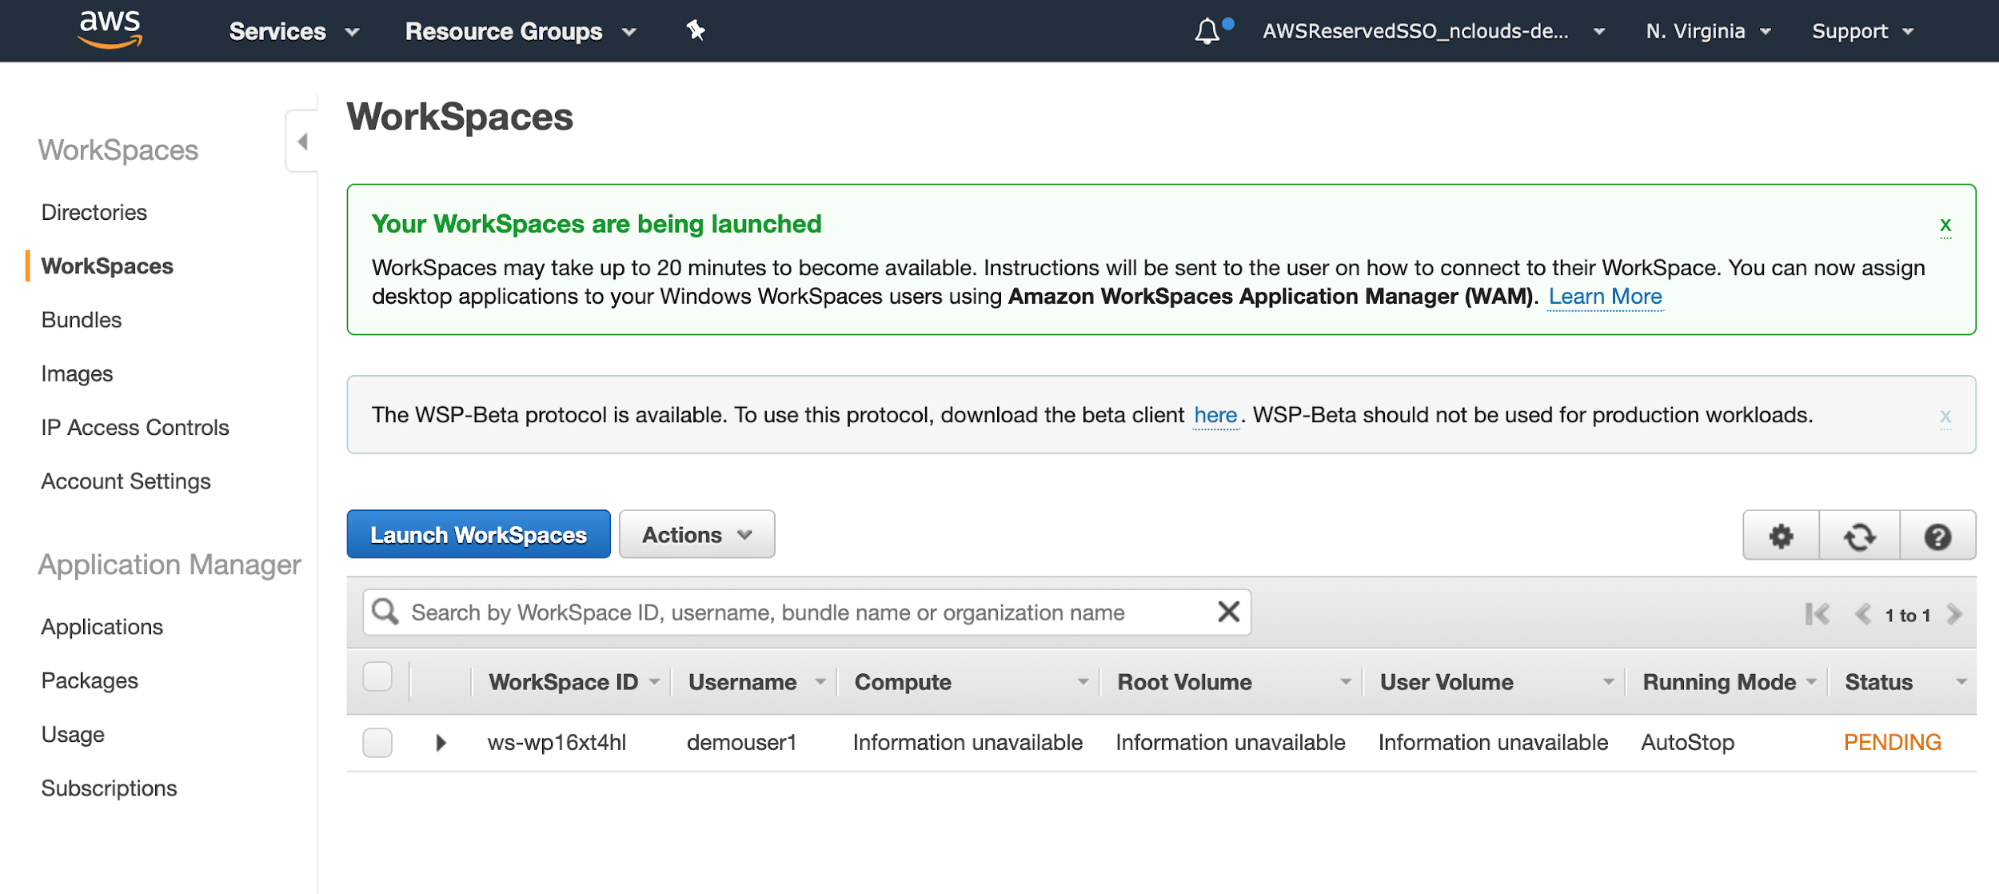Open the notifications bell icon
1999x894 pixels.
click(1207, 31)
